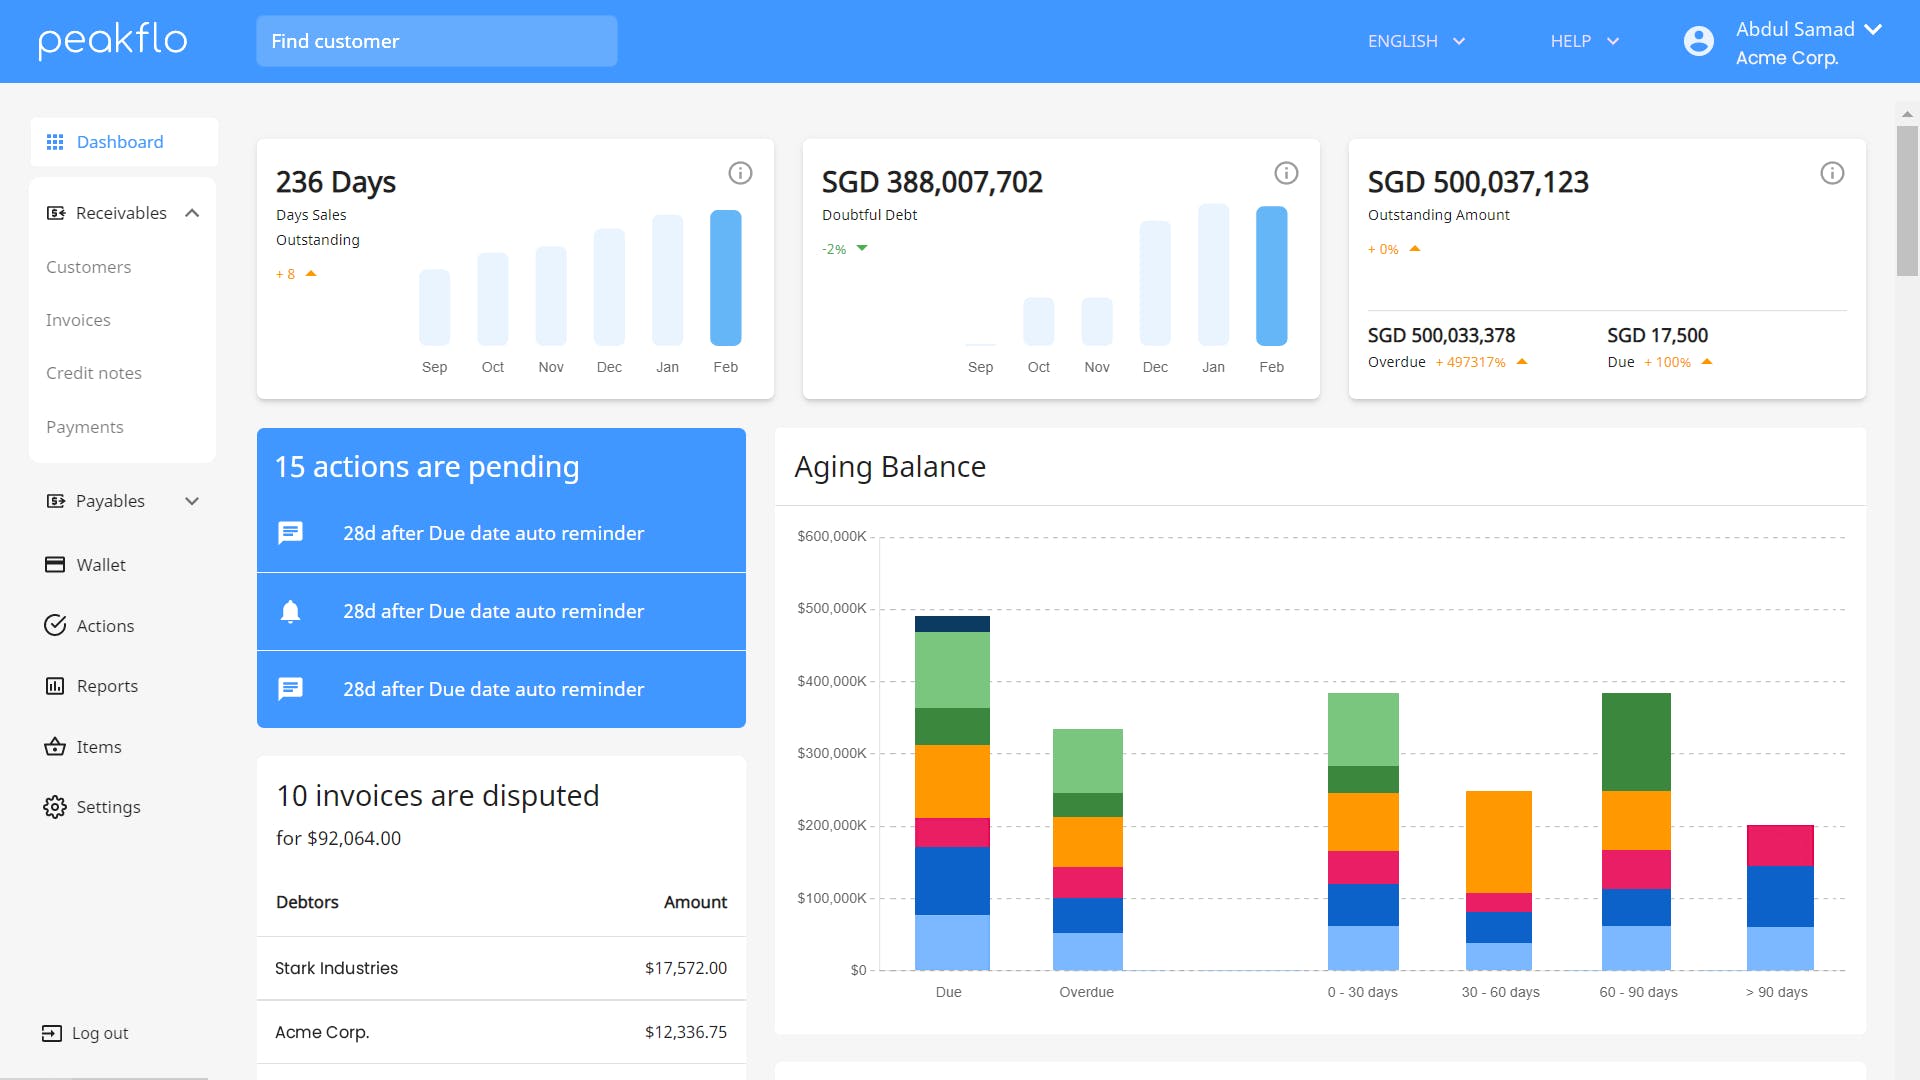Open the Invoices sidebar item
Viewport: 1920px width, 1080px height.
pos(78,320)
